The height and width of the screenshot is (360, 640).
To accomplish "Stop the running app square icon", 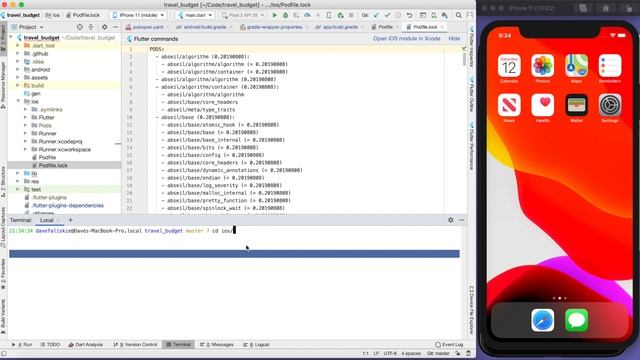I will 351,15.
